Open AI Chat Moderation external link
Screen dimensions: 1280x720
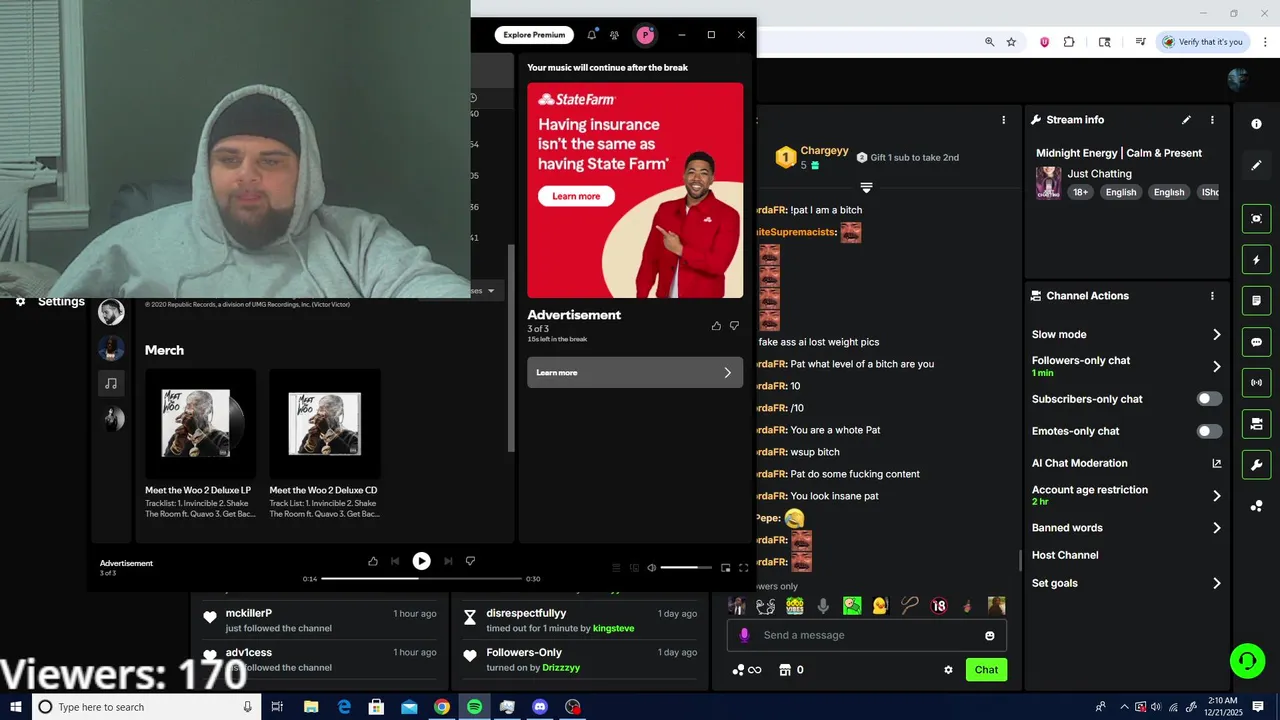(x=1217, y=463)
